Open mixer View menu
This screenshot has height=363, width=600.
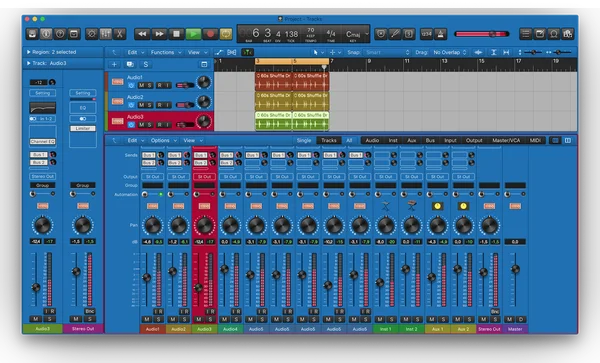[x=192, y=141]
